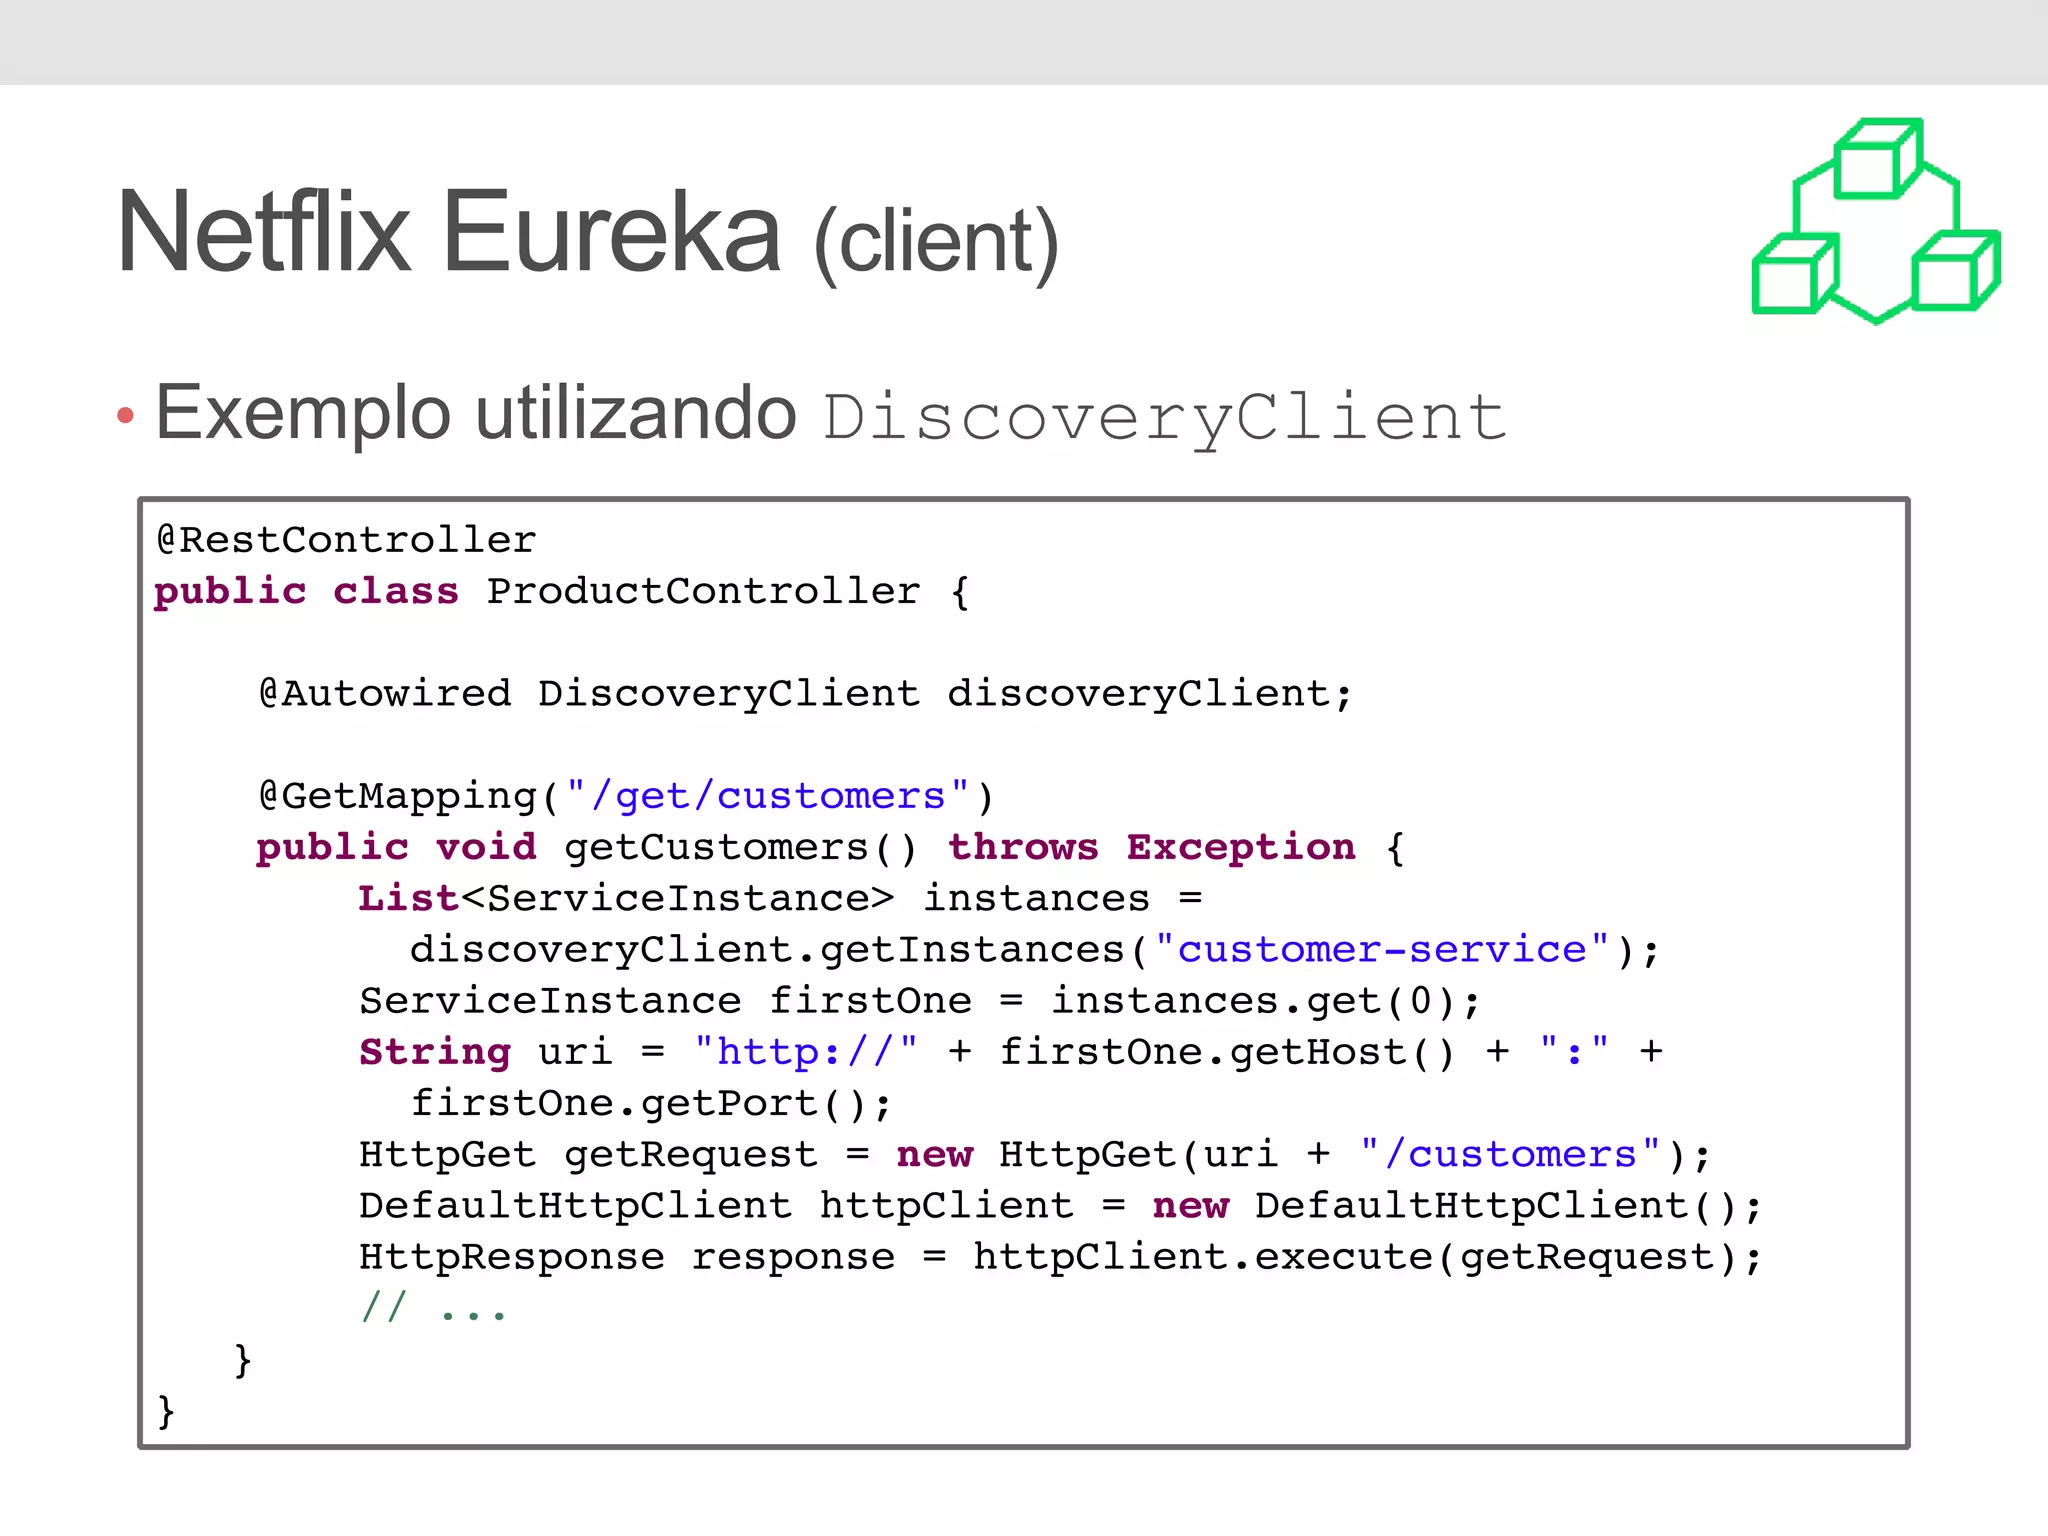Click the 'Exemplo utilizando DiscoveryClient' bullet text
Screen dimensions: 2048x1536
[x=830, y=414]
